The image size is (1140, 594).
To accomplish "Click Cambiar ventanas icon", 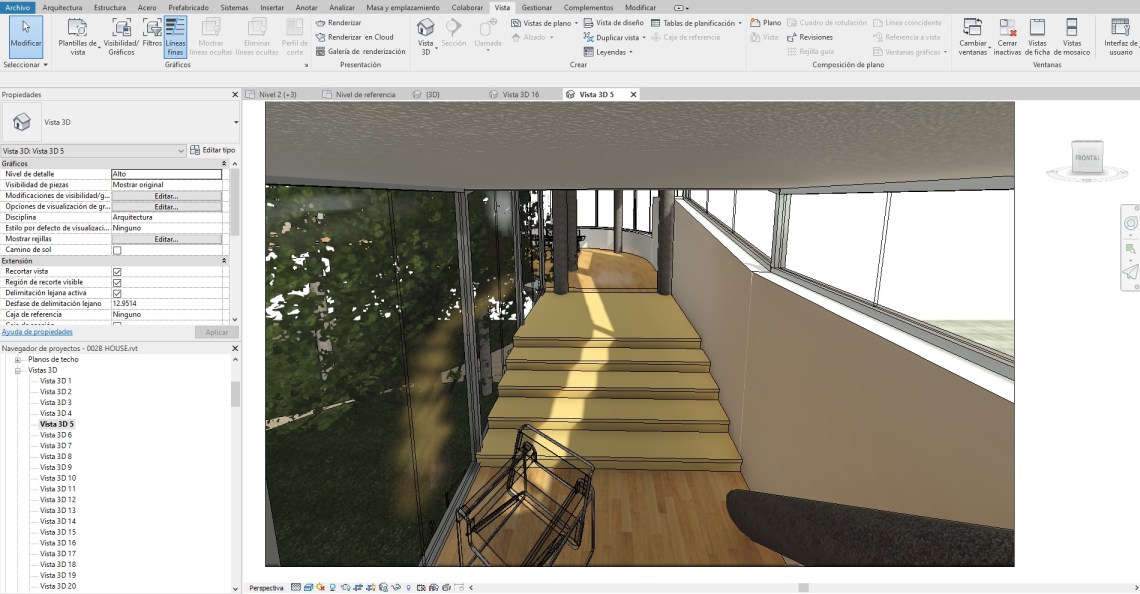I will pyautogui.click(x=972, y=30).
